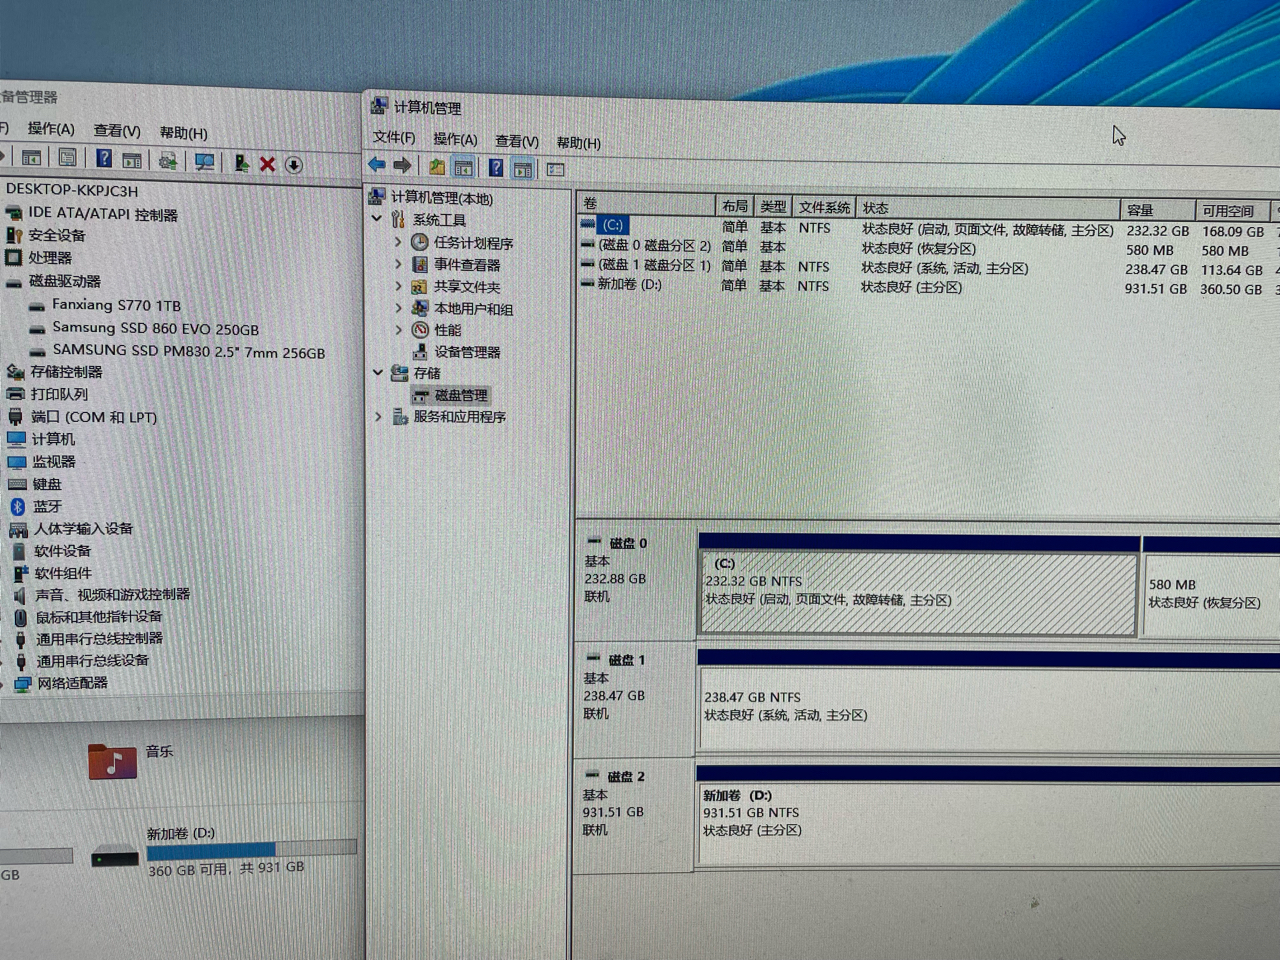Click the back arrow in Computer Management toolbar

click(x=377, y=165)
